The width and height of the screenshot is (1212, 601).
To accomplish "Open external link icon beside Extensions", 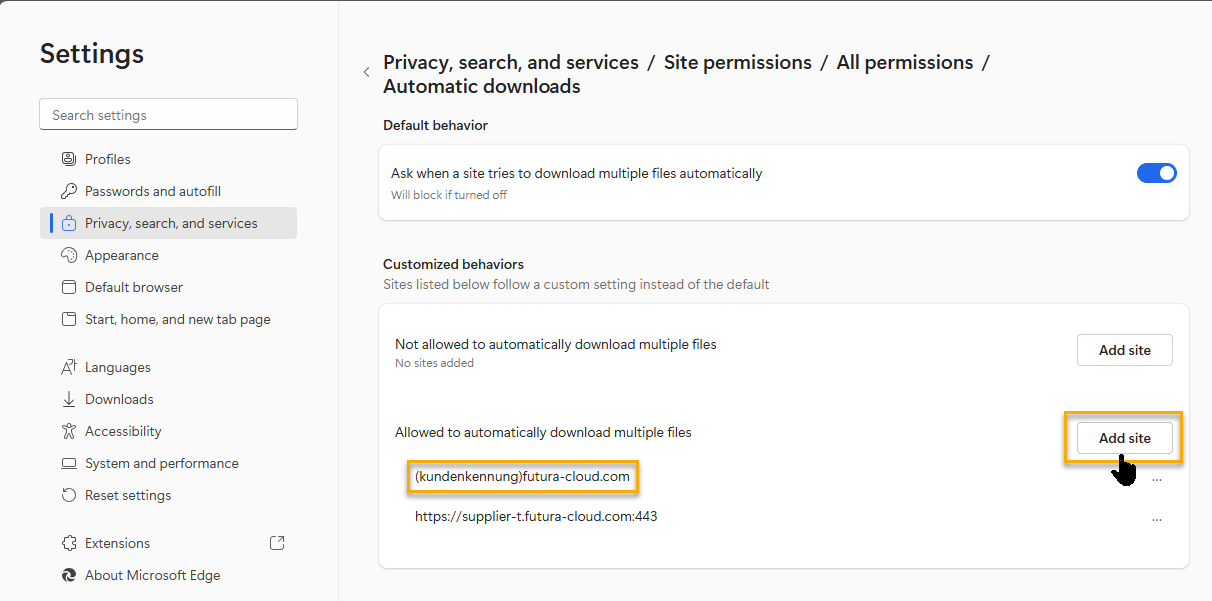I will (x=277, y=543).
